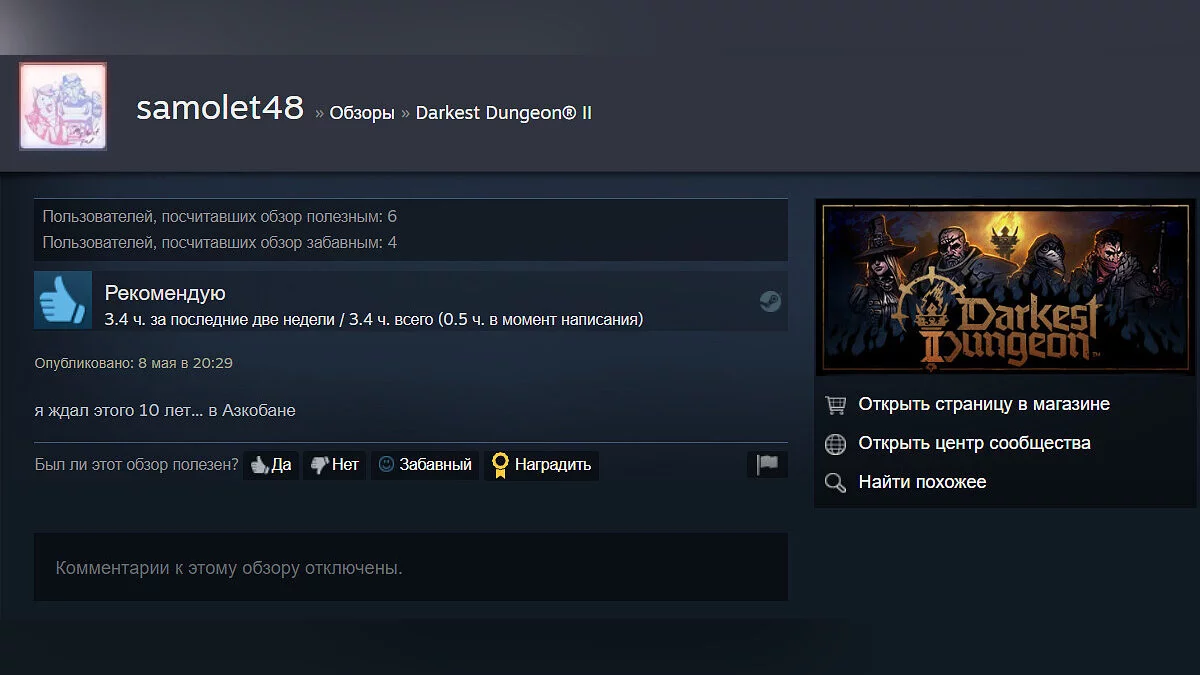Screen dimensions: 1200x675
Task: Mark the review as Забавный
Action: tap(425, 465)
